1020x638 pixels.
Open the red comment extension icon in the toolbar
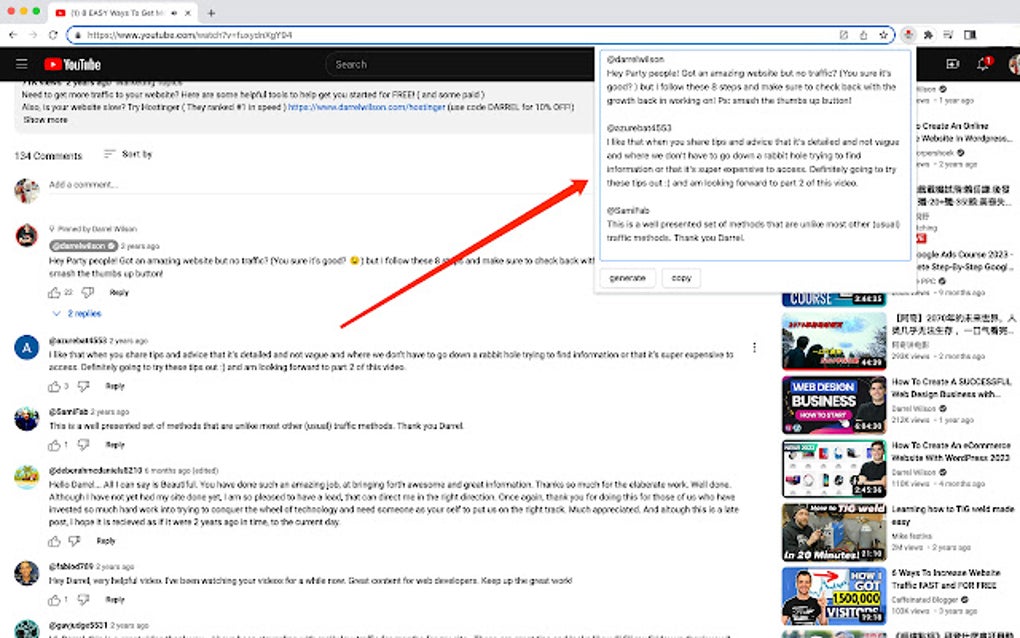click(x=908, y=34)
